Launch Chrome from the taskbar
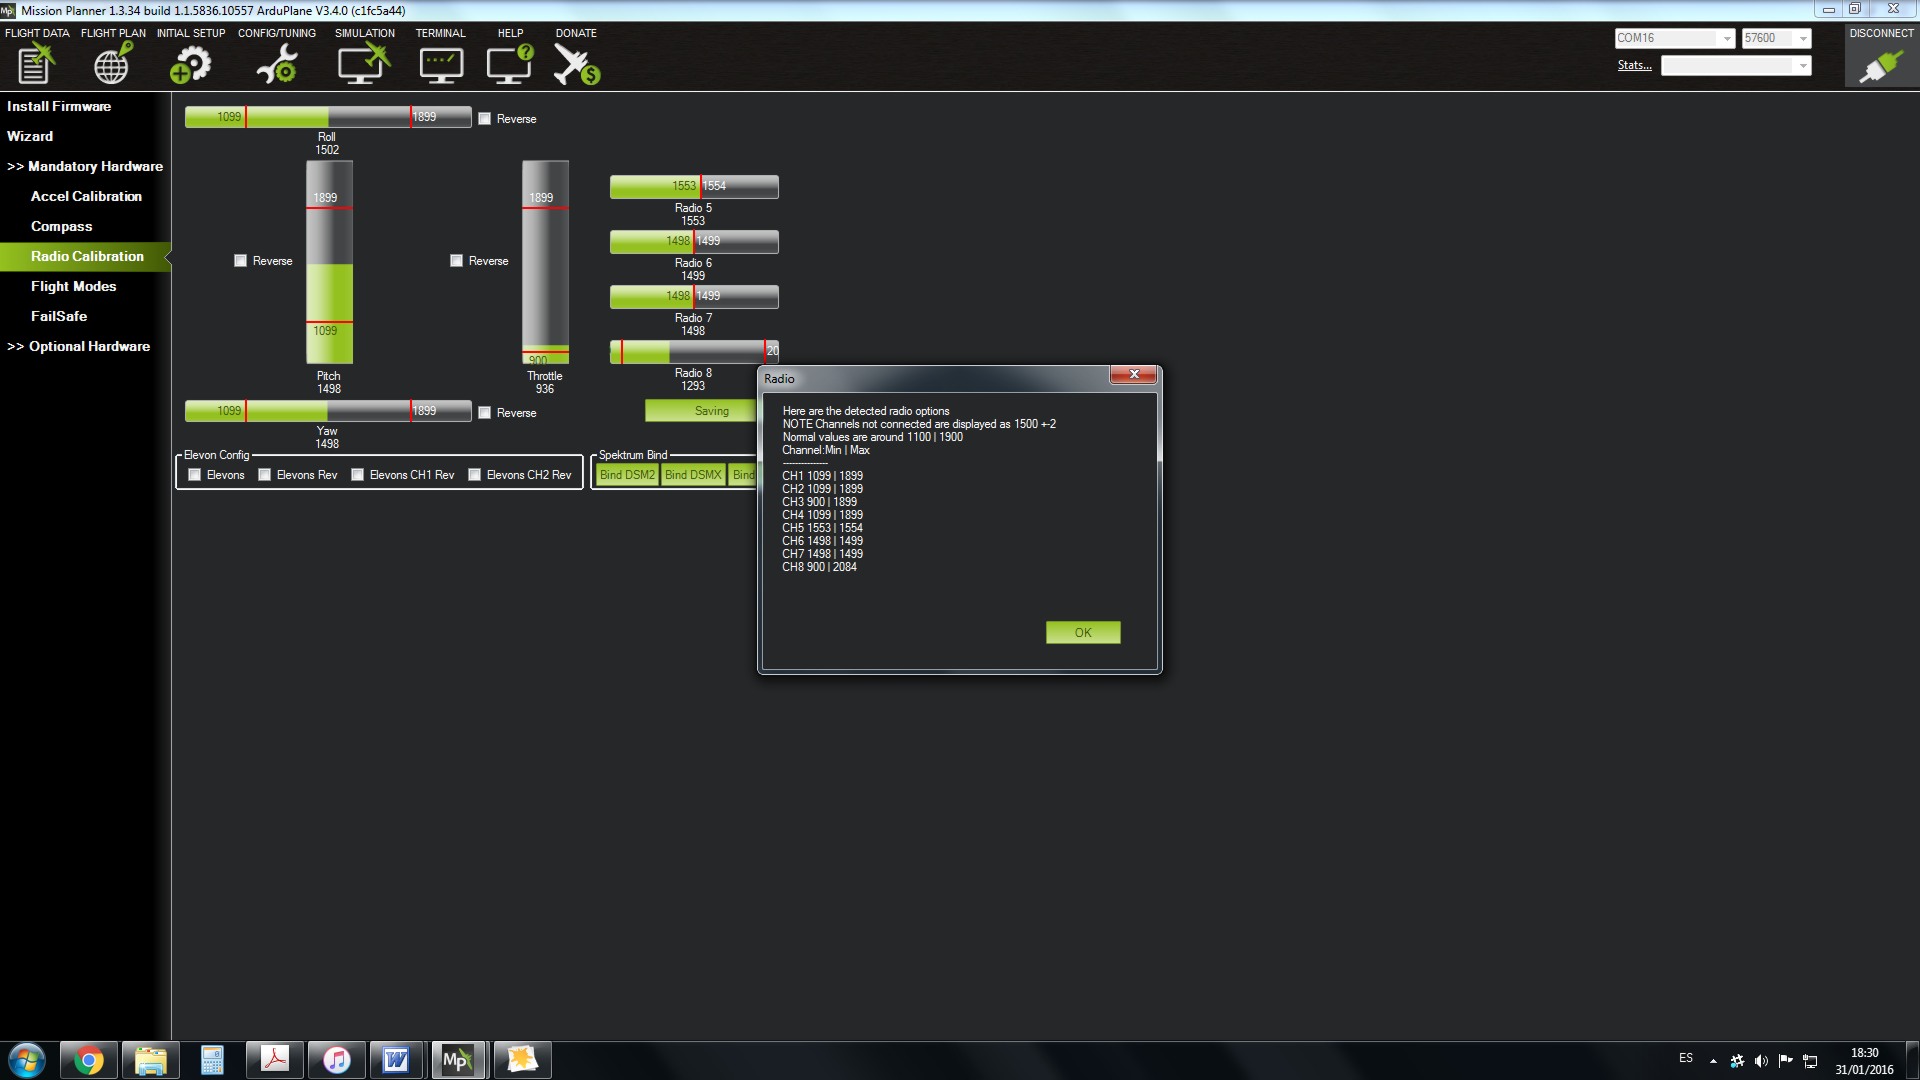 click(88, 1060)
